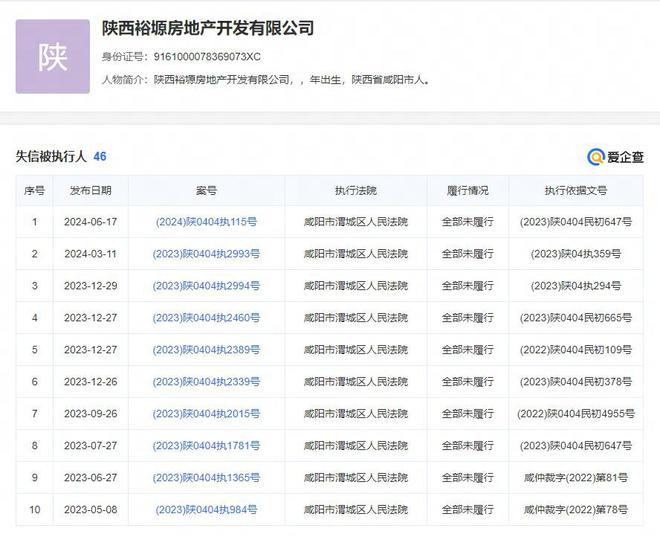Click 全部未履行 status in row 10
This screenshot has width=660, height=537.
pos(468,510)
